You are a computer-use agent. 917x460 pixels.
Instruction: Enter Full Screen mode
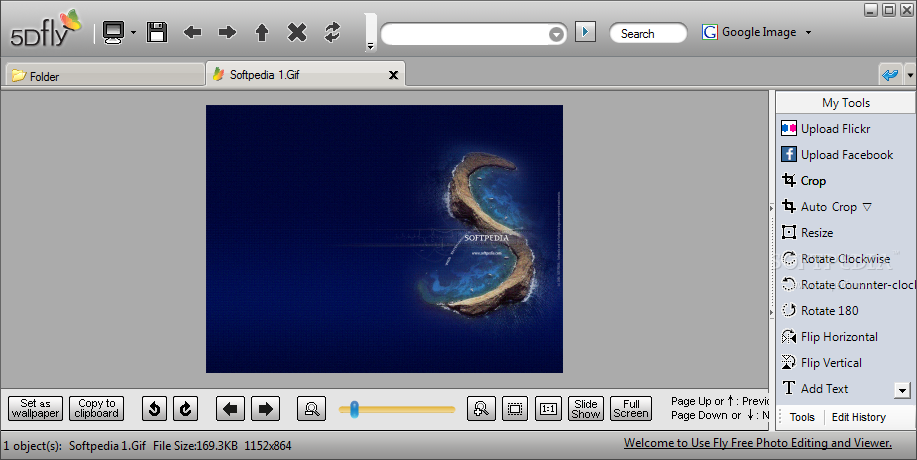click(631, 408)
